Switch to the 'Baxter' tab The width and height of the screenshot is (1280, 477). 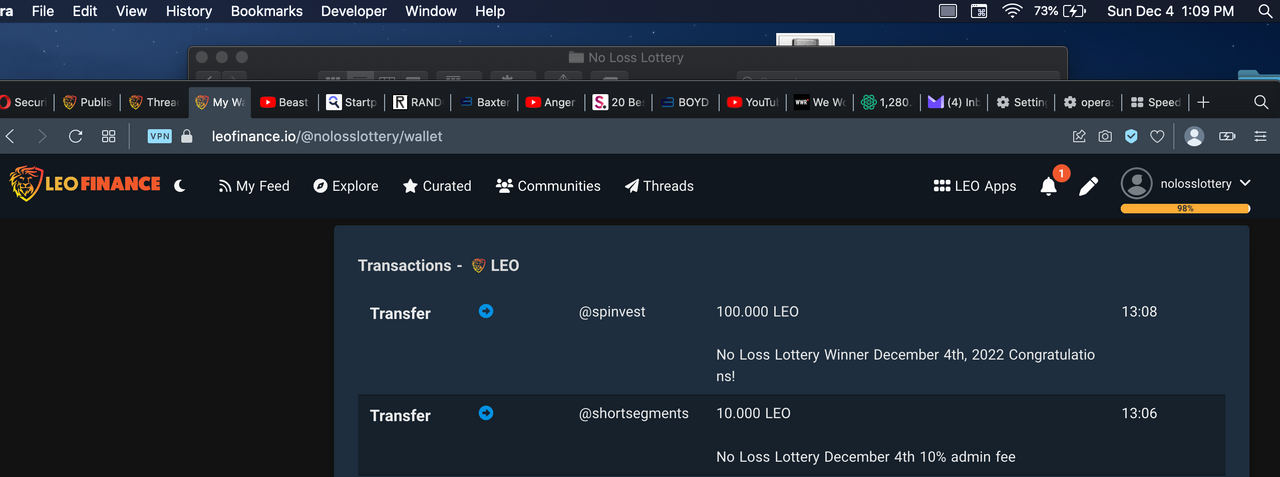click(485, 102)
